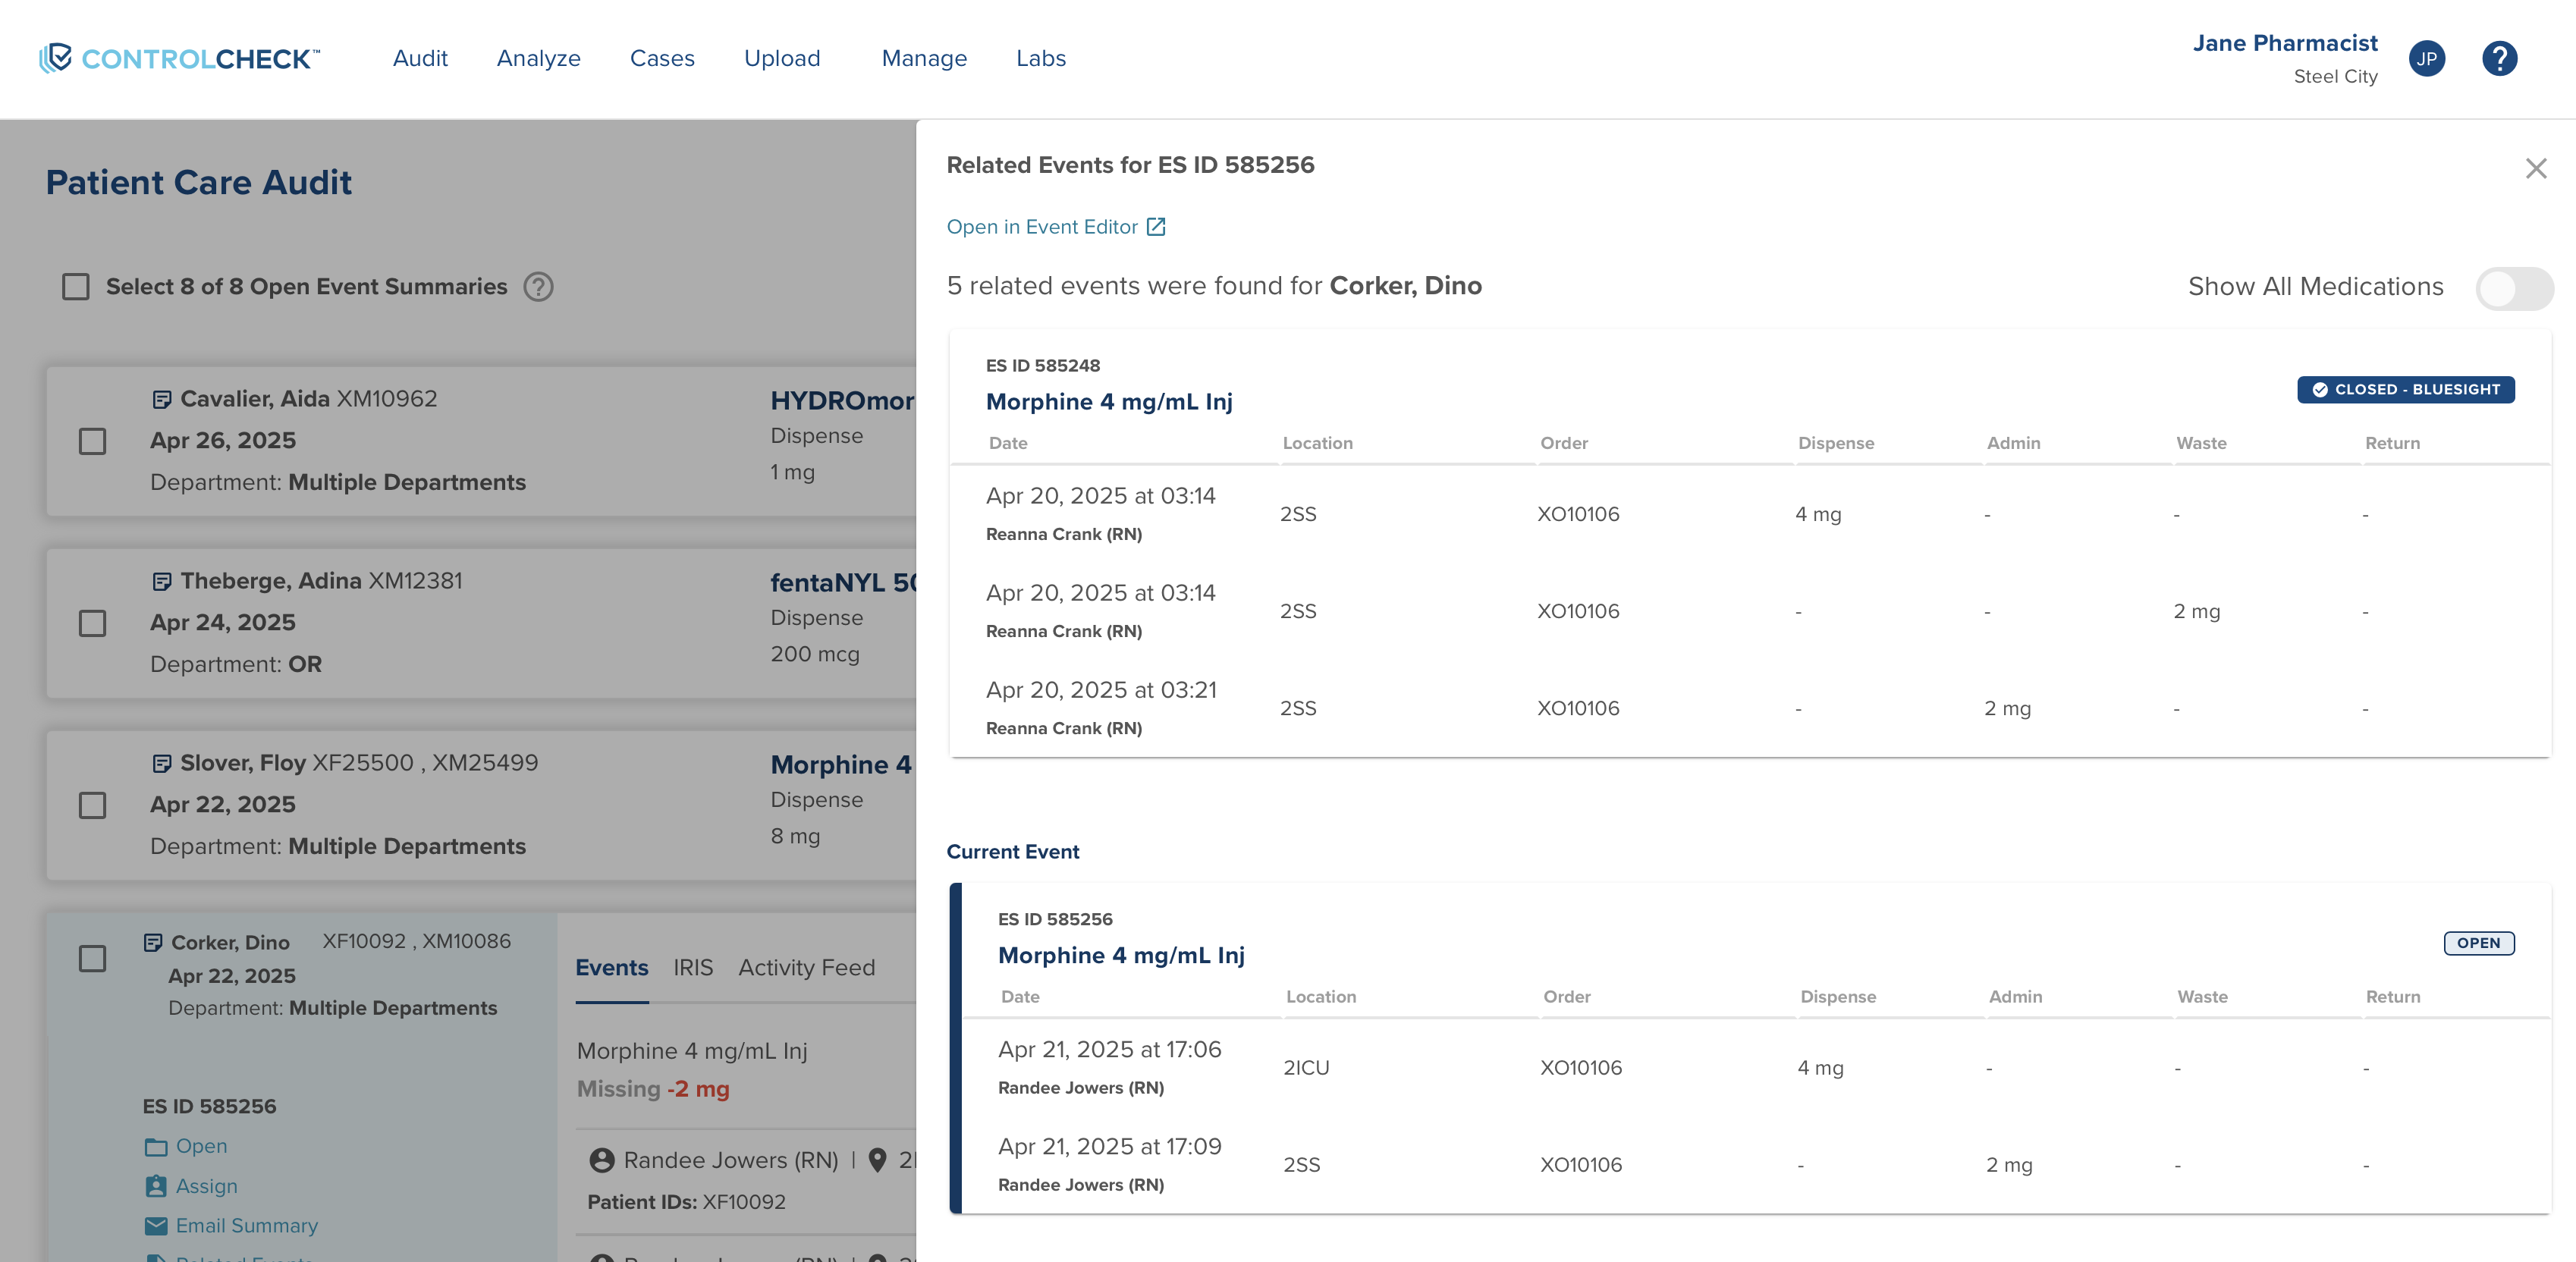Click the JP user avatar icon
This screenshot has height=1262, width=2576.
[x=2426, y=58]
